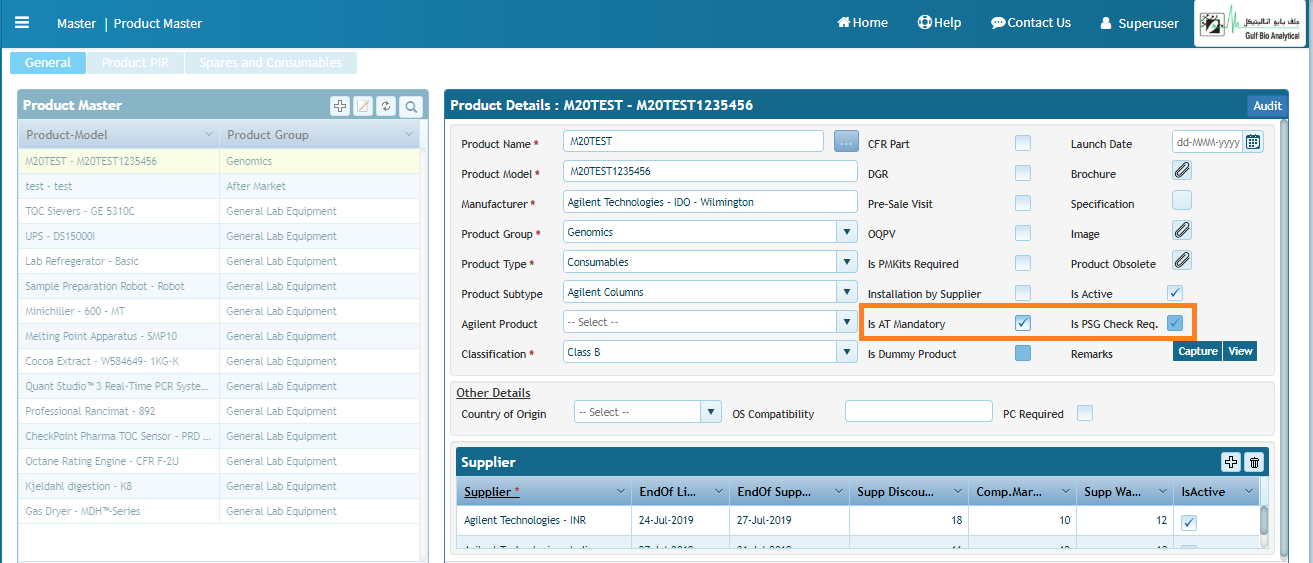The image size is (1313, 563).
Task: Toggle IsActive for Agilent Technologies - INR supplier
Action: click(x=1189, y=522)
